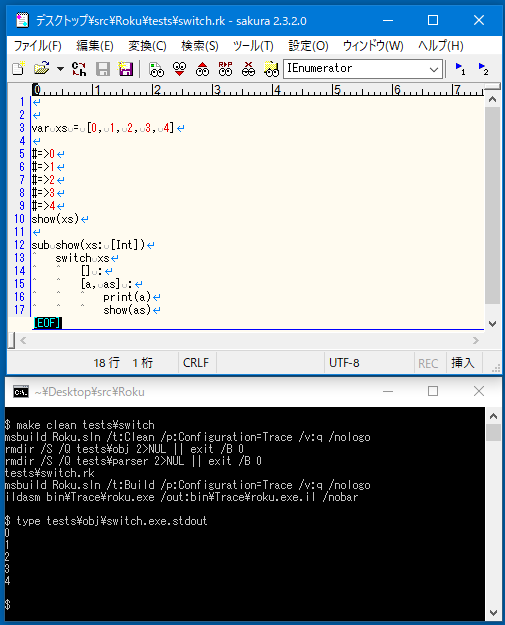Open the ファイル(F) menu
Viewport: 505px width, 625px height.
coord(38,46)
